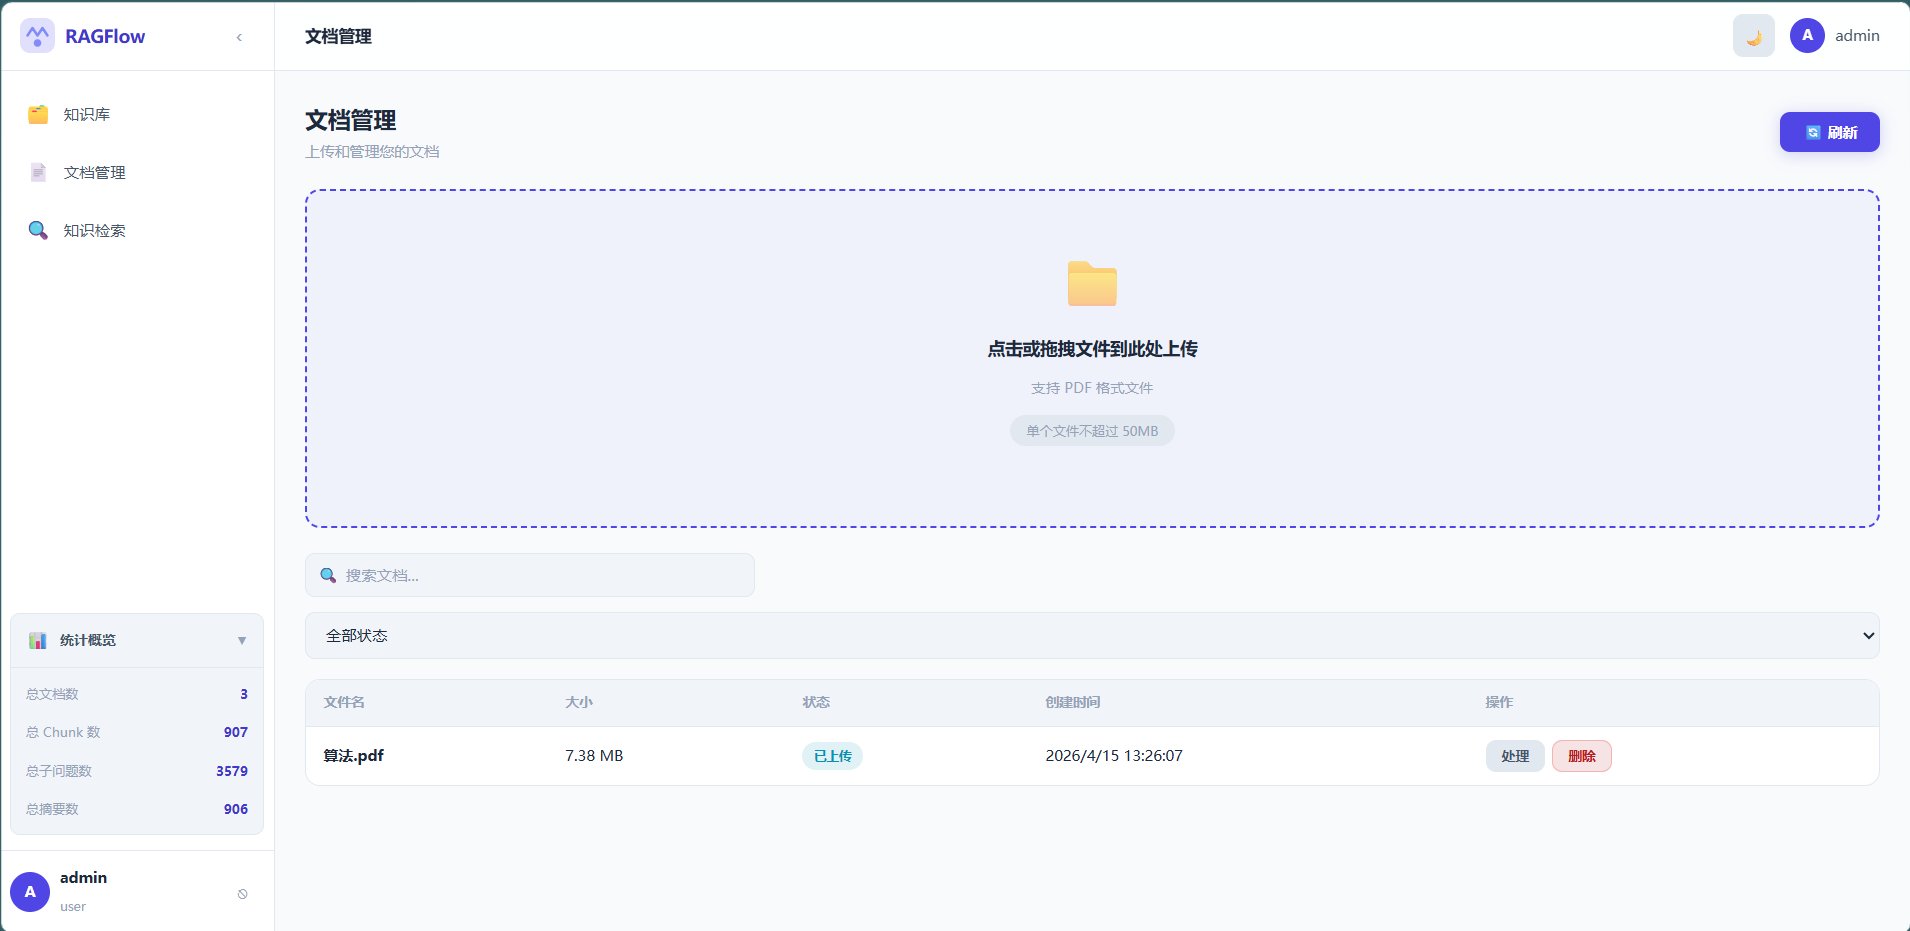The height and width of the screenshot is (931, 1910).
Task: Collapse the sidebar with the chevron arrow
Action: [x=239, y=37]
